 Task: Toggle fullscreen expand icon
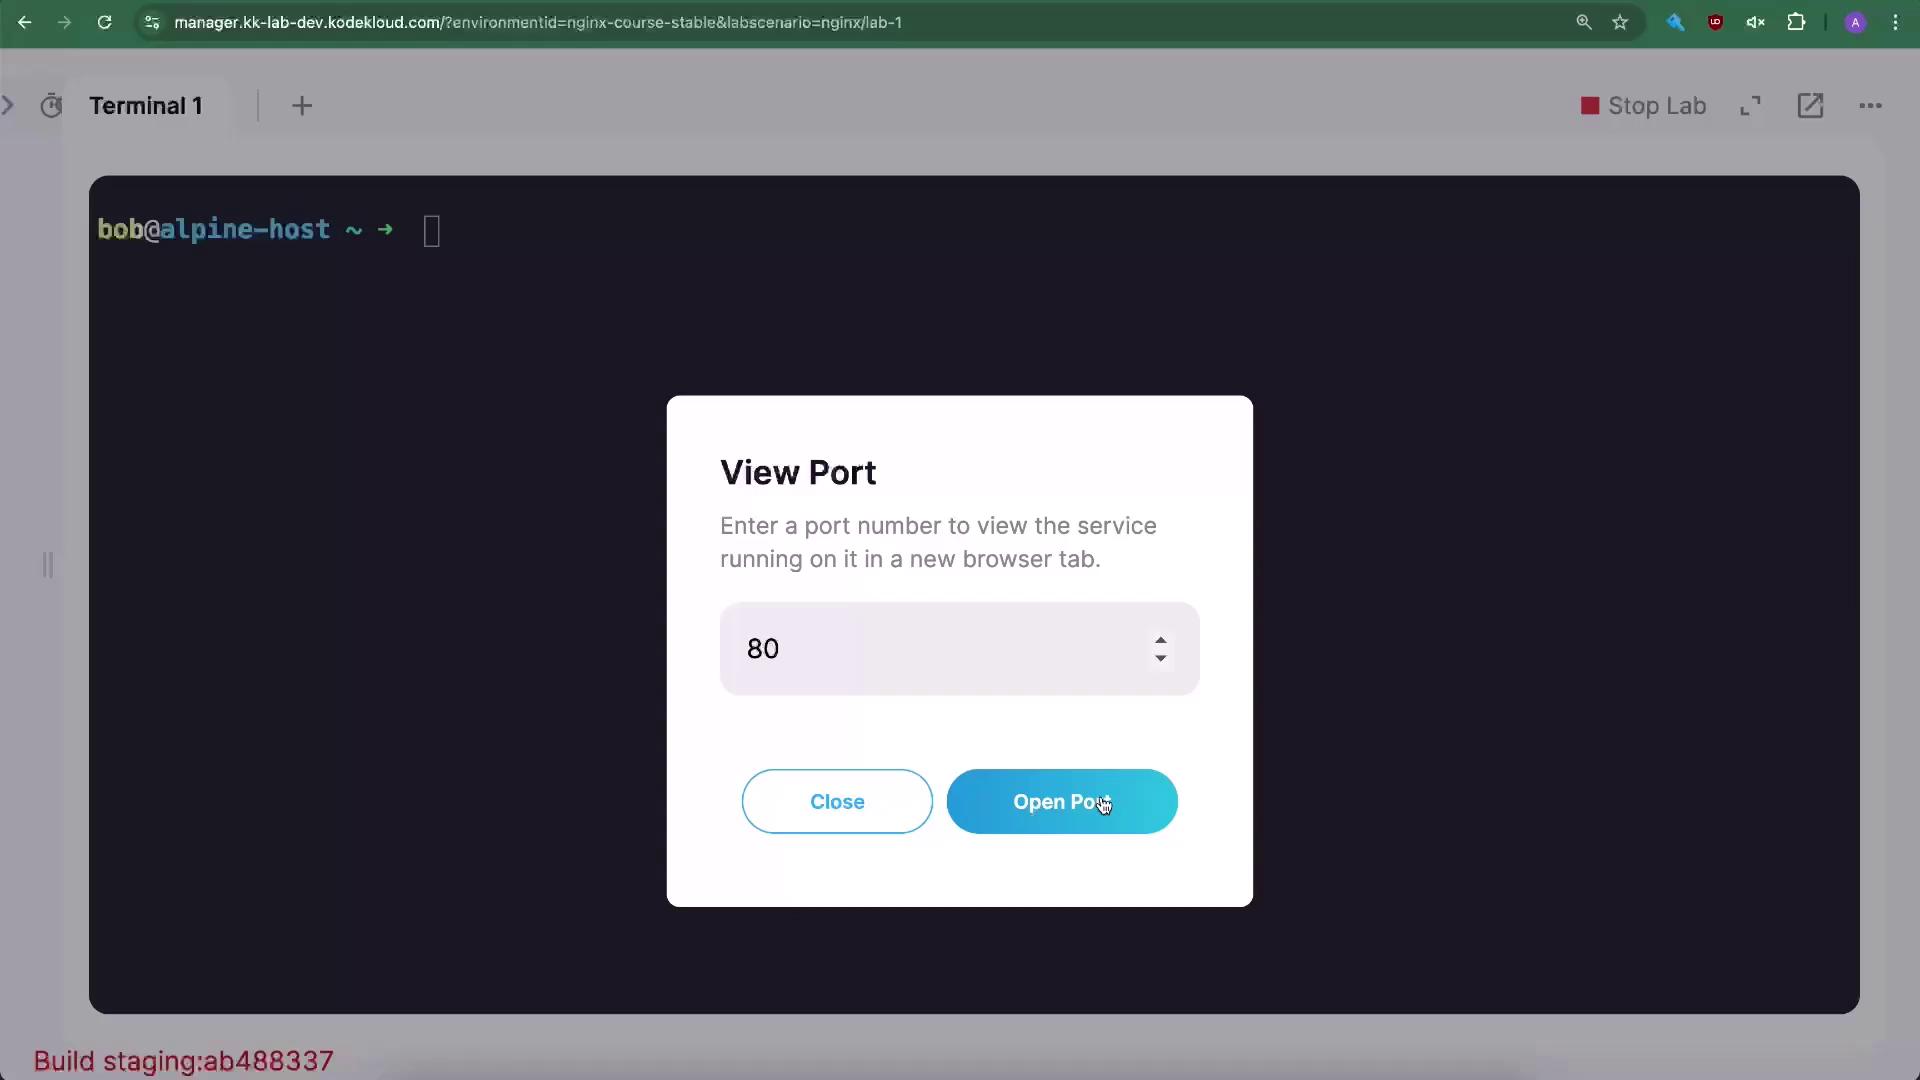tap(1750, 106)
